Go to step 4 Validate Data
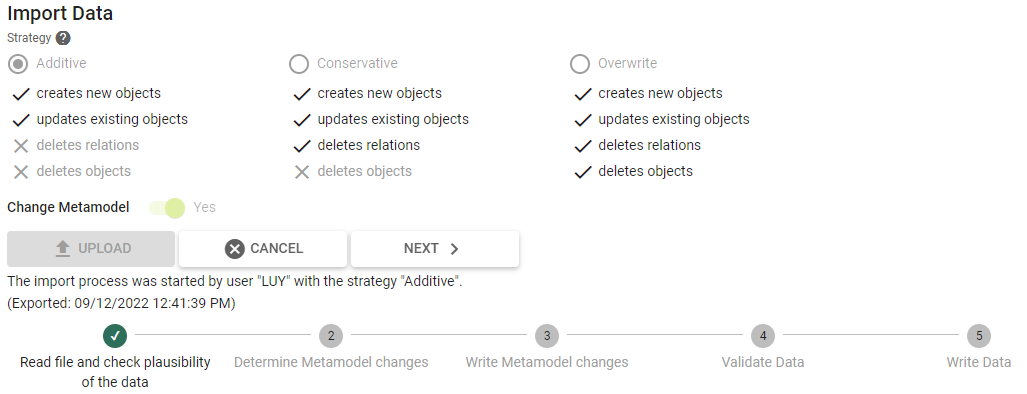1027x394 pixels. coord(763,336)
